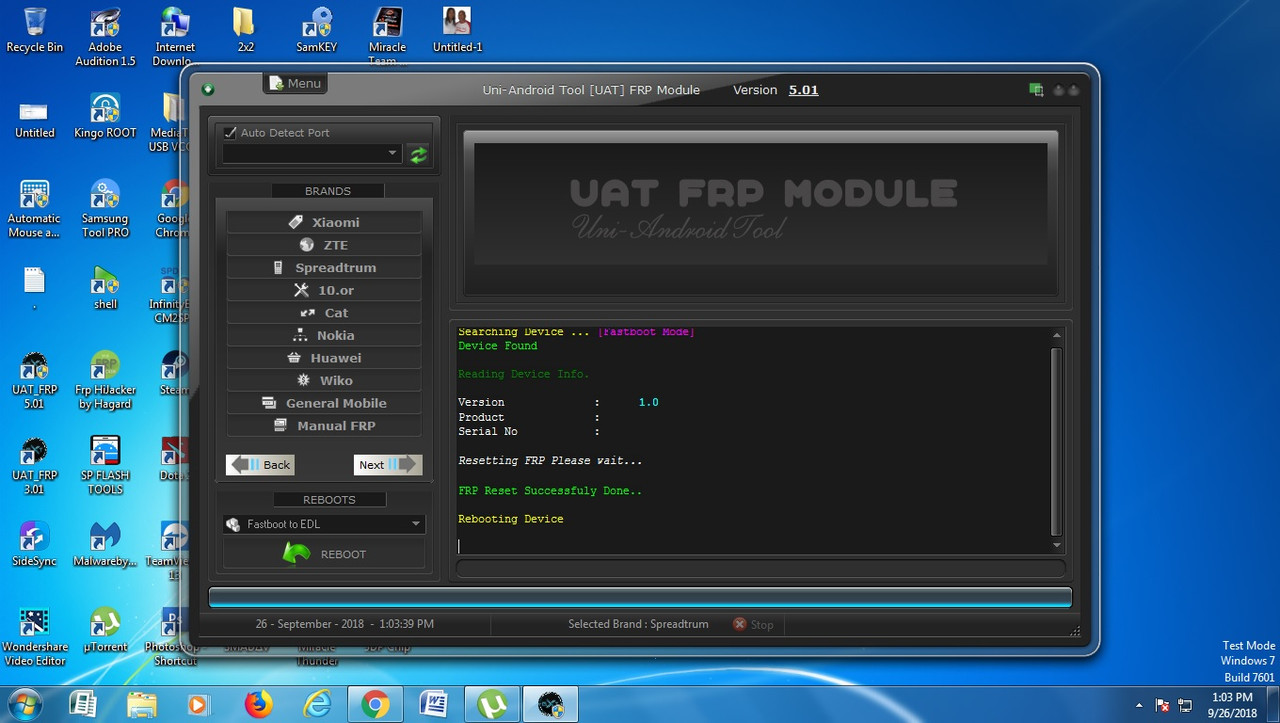Click the version number 5.01
Image resolution: width=1280 pixels, height=723 pixels.
click(803, 90)
